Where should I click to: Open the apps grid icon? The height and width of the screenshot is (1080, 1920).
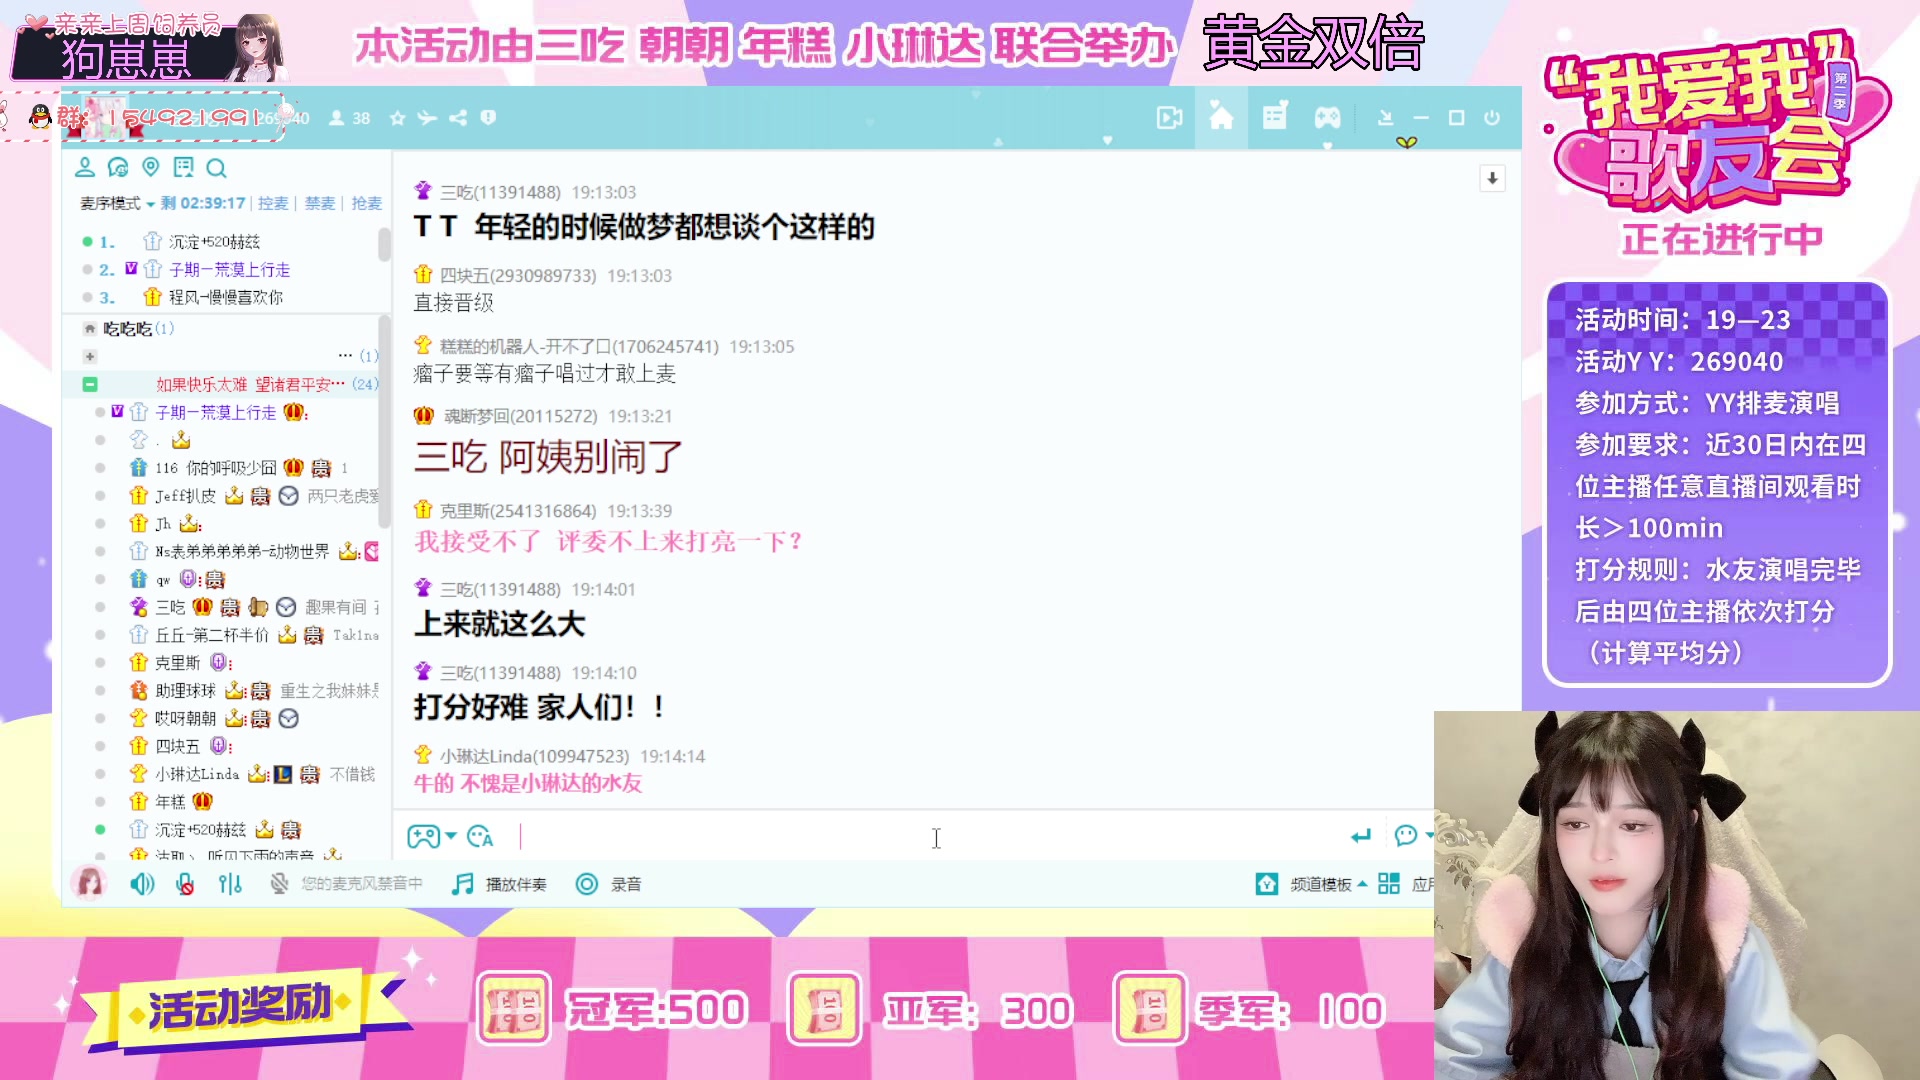pyautogui.click(x=1389, y=884)
